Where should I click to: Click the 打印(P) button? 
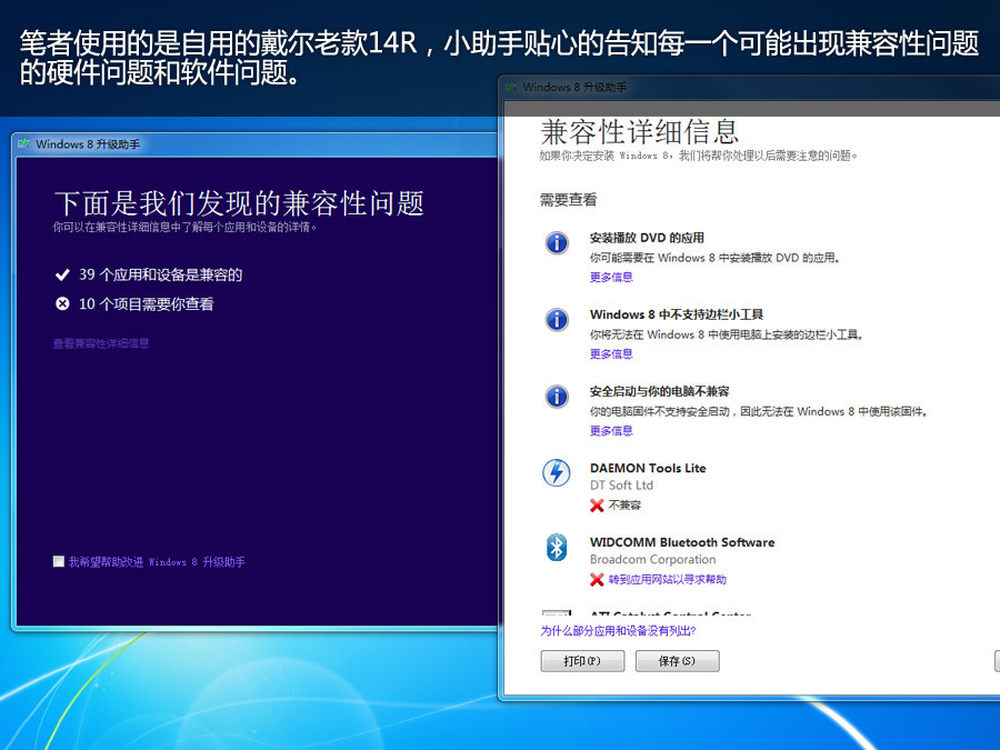(x=582, y=661)
